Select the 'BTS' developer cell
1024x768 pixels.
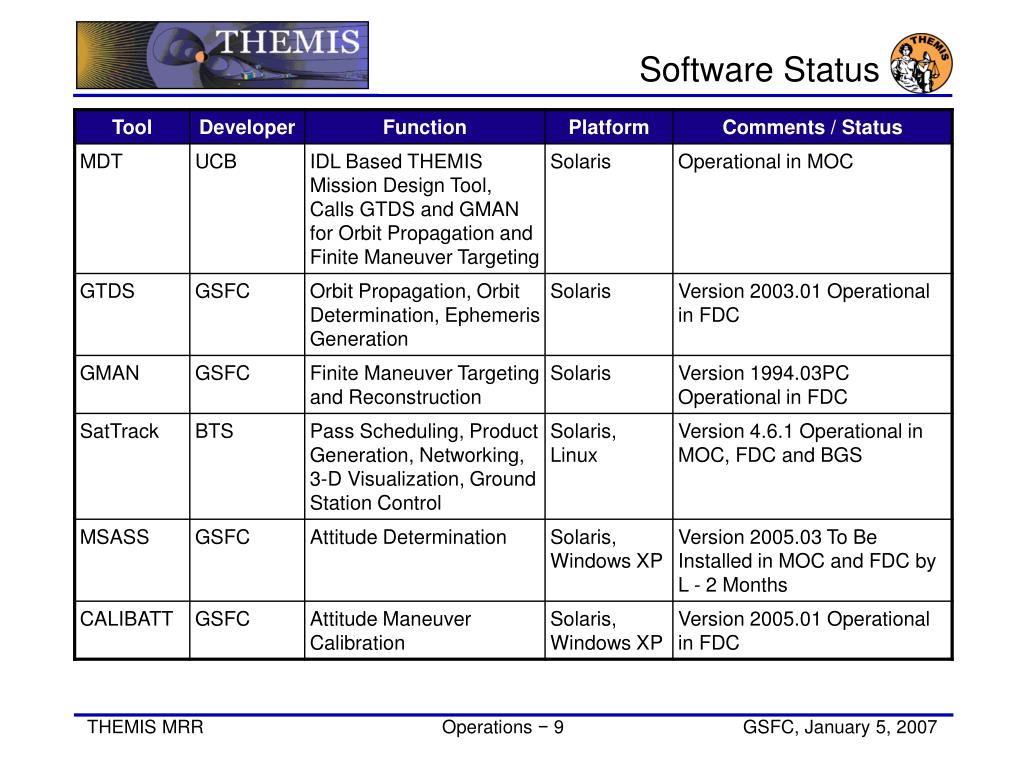click(247, 466)
